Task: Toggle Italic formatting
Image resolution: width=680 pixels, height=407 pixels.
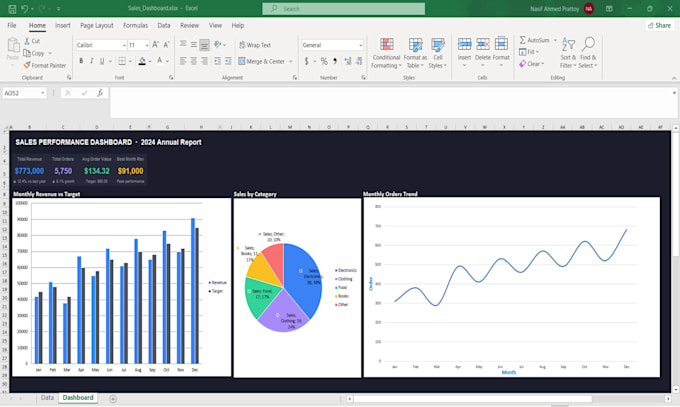Action: [x=92, y=61]
